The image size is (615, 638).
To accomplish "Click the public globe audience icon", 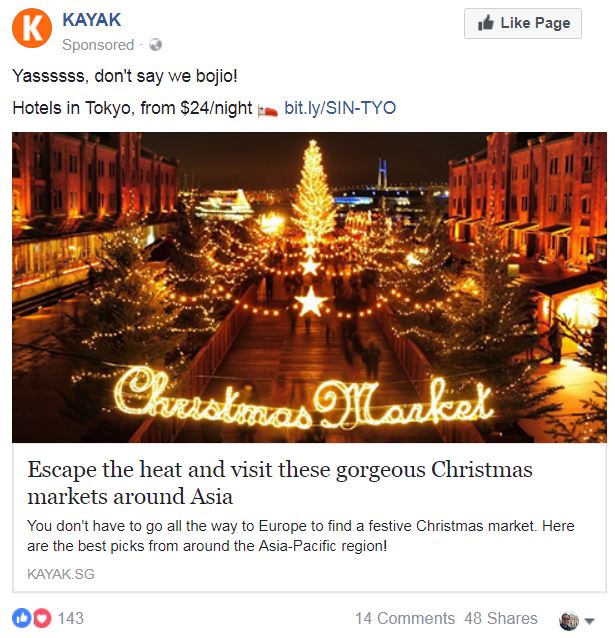I will [155, 44].
